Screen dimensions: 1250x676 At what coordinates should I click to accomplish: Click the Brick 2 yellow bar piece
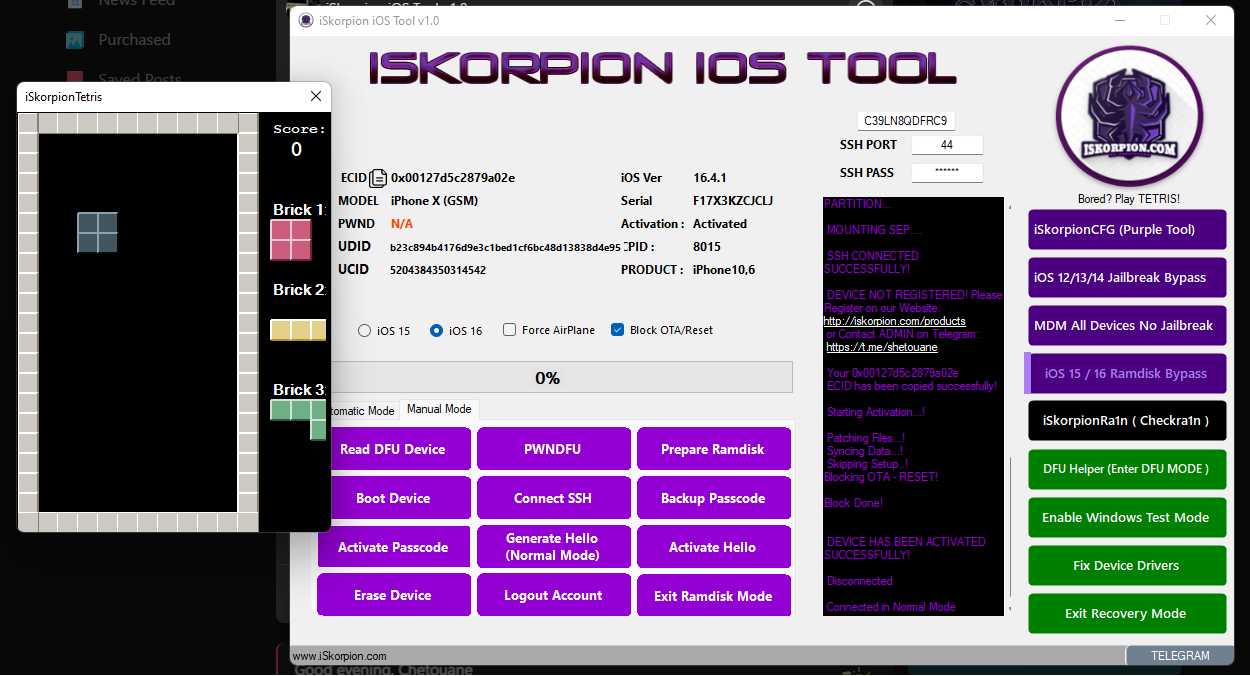tap(298, 330)
